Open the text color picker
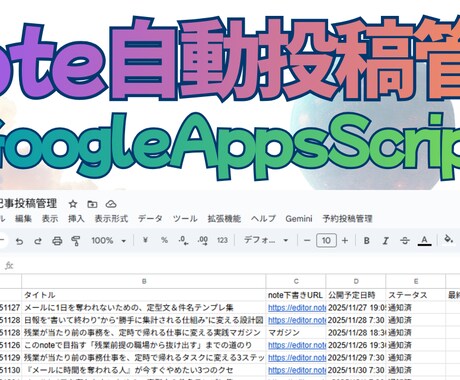The width and height of the screenshot is (460, 380). point(424,240)
